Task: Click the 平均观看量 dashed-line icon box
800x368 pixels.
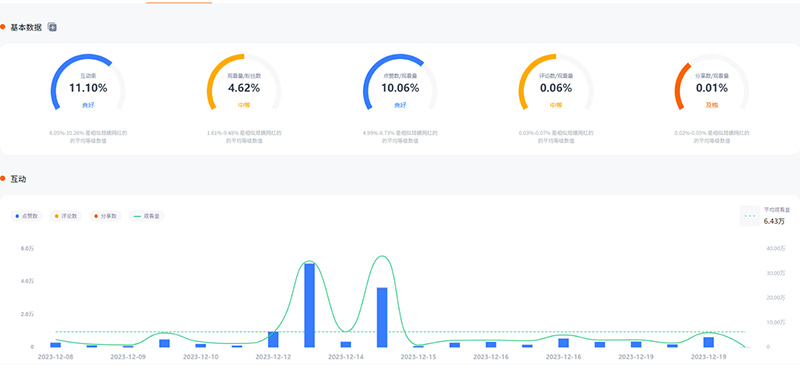Action: tap(749, 216)
